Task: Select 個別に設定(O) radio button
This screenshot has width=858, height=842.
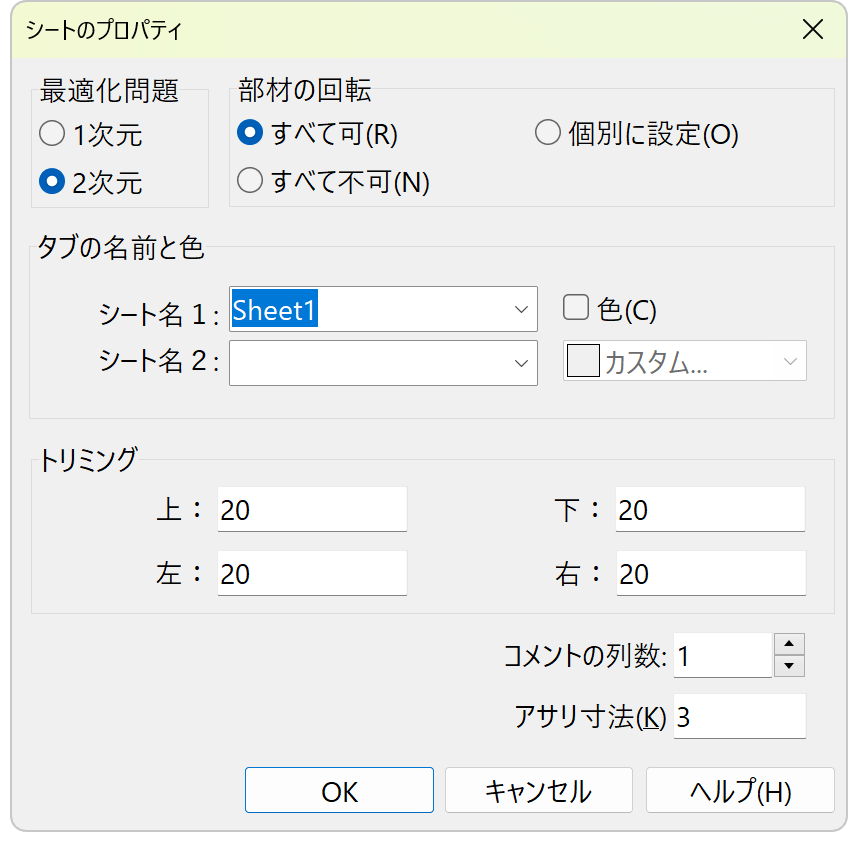Action: [x=547, y=133]
